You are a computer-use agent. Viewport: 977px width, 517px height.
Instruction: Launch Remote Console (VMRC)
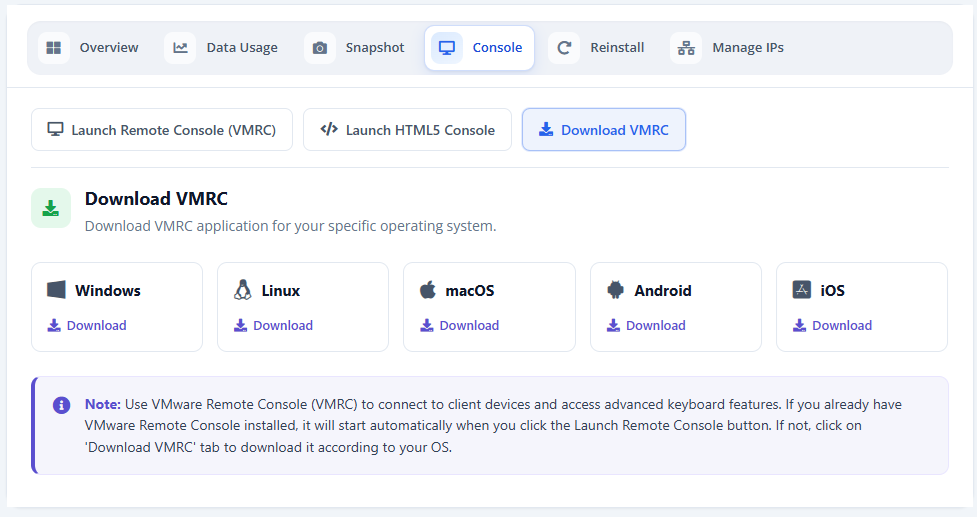pos(162,130)
